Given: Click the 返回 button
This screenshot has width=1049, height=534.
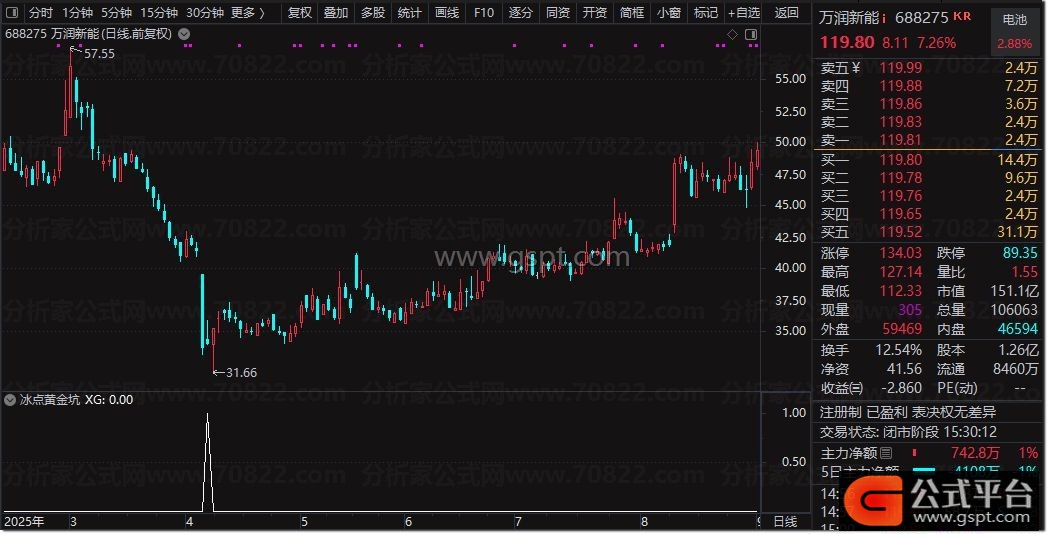Looking at the screenshot, I should [787, 13].
